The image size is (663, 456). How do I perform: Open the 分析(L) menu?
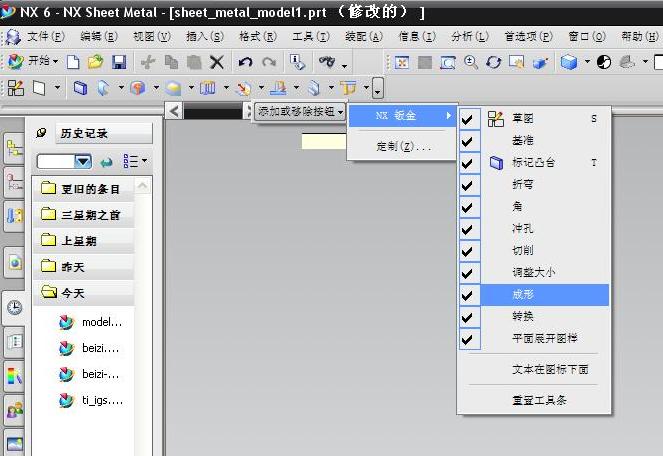pyautogui.click(x=470, y=37)
